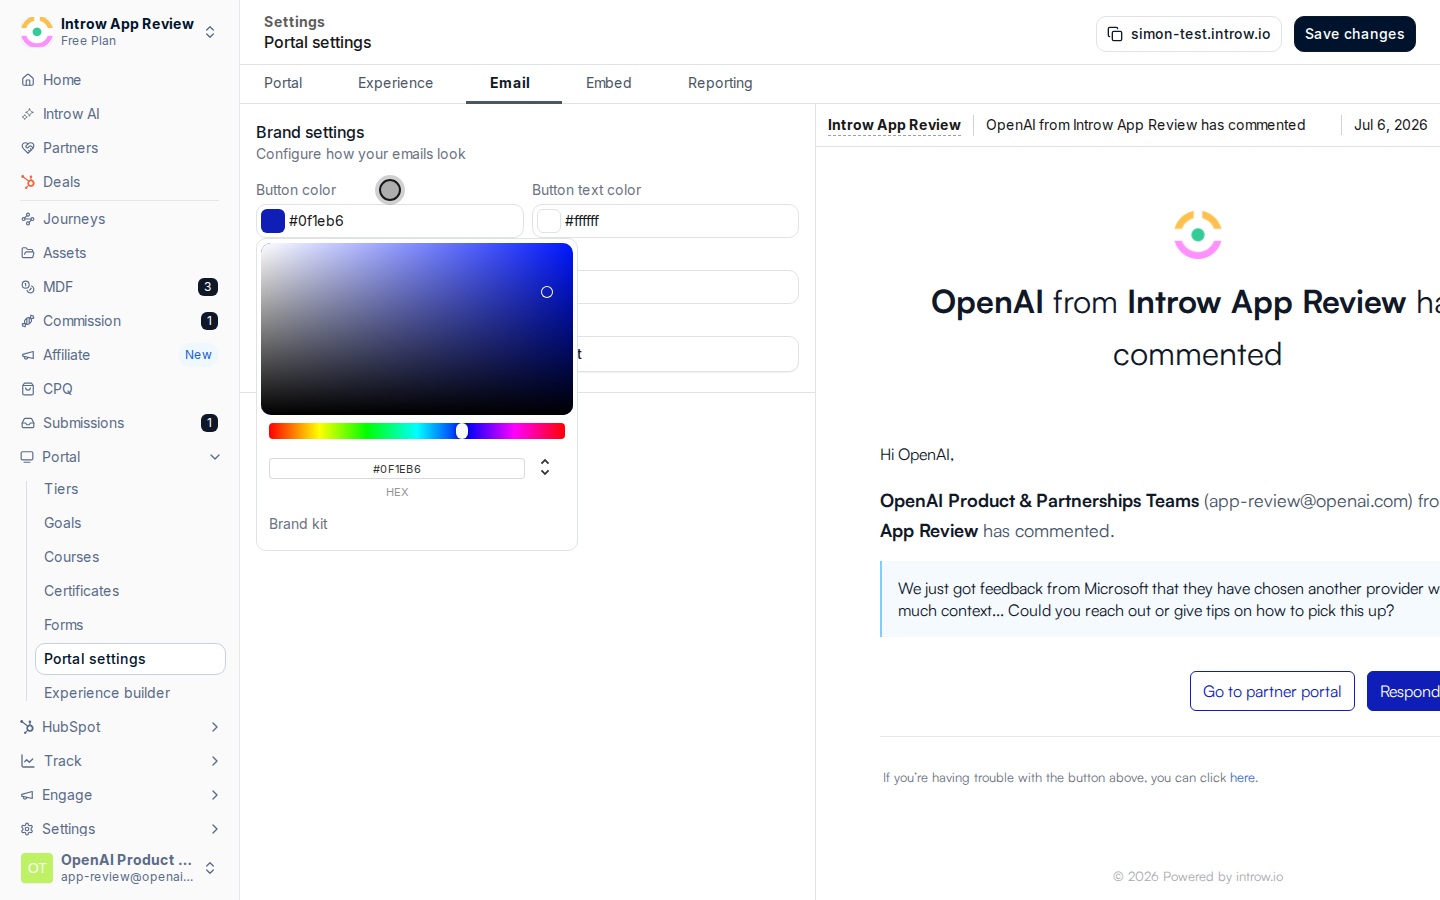Collapse the Portal section chevron
Viewport: 1440px width, 900px height.
215,457
